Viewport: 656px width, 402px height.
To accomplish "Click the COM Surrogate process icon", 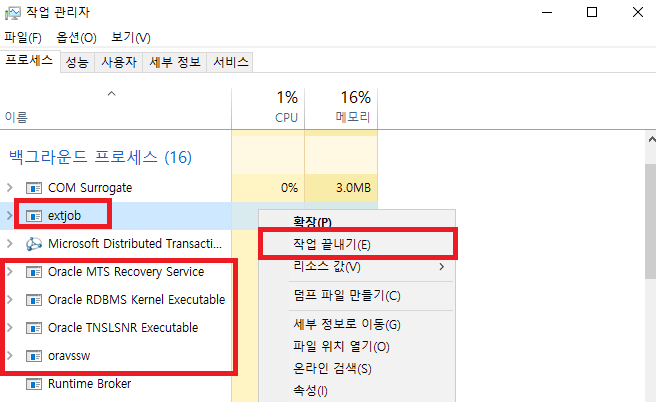I will [34, 188].
